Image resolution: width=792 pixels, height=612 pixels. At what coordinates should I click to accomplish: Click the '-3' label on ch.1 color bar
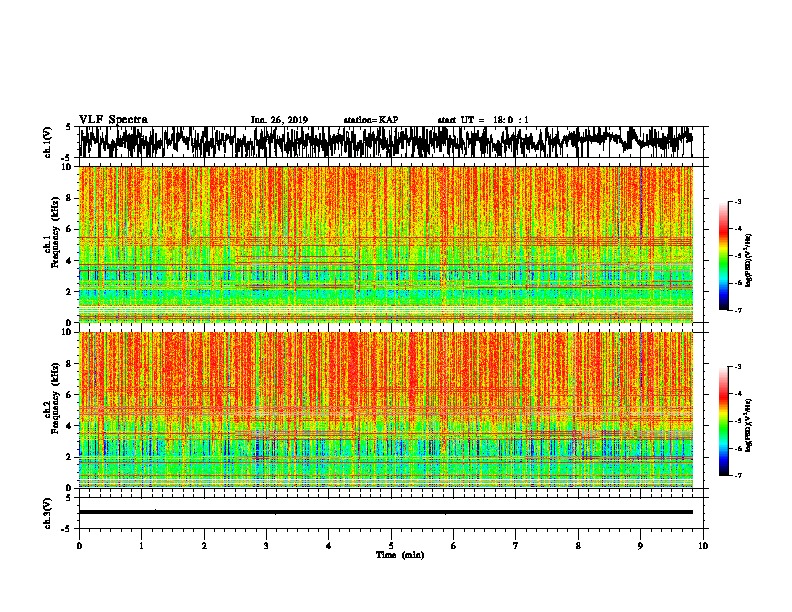click(x=738, y=201)
